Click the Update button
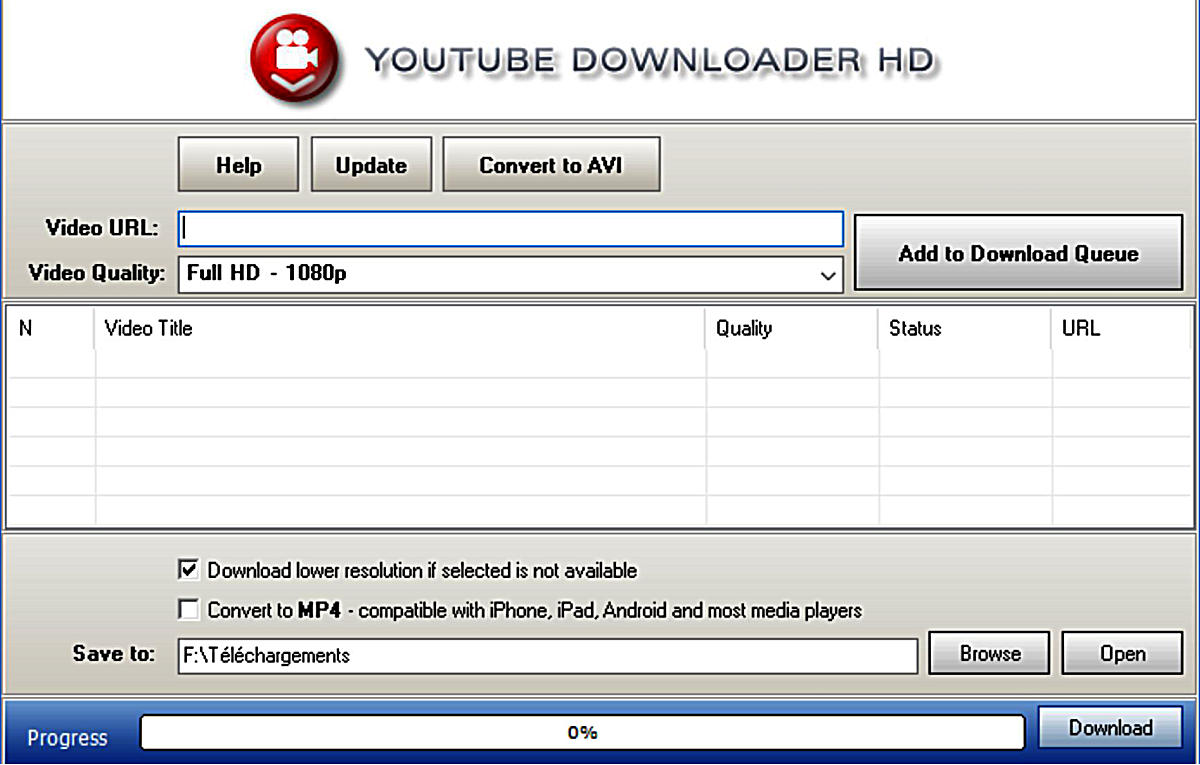The image size is (1200, 765). 371,165
